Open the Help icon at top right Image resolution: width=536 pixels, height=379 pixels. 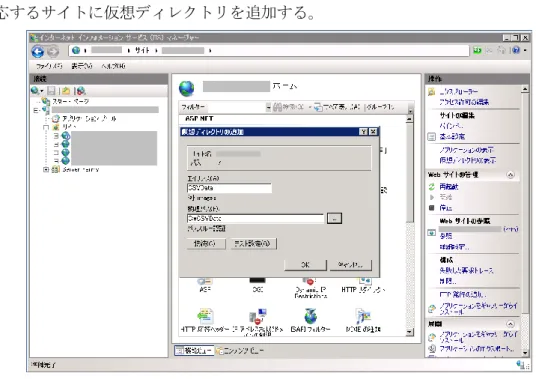(516, 50)
